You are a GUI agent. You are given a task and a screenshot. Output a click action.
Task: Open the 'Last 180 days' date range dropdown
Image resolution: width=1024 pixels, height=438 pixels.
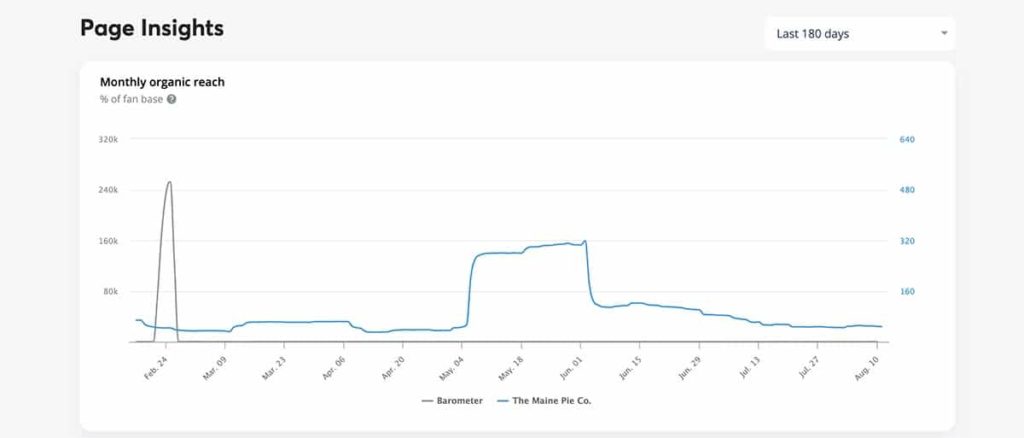(860, 34)
